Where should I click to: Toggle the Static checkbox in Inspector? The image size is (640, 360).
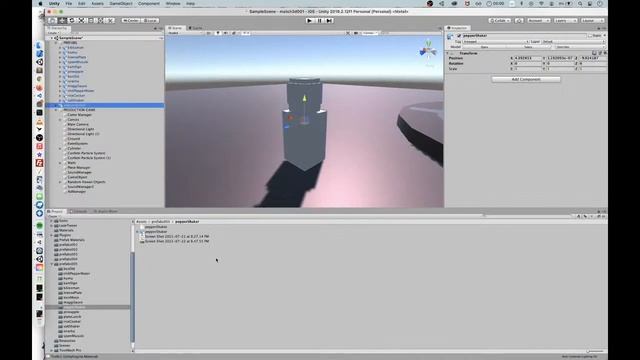click(590, 36)
